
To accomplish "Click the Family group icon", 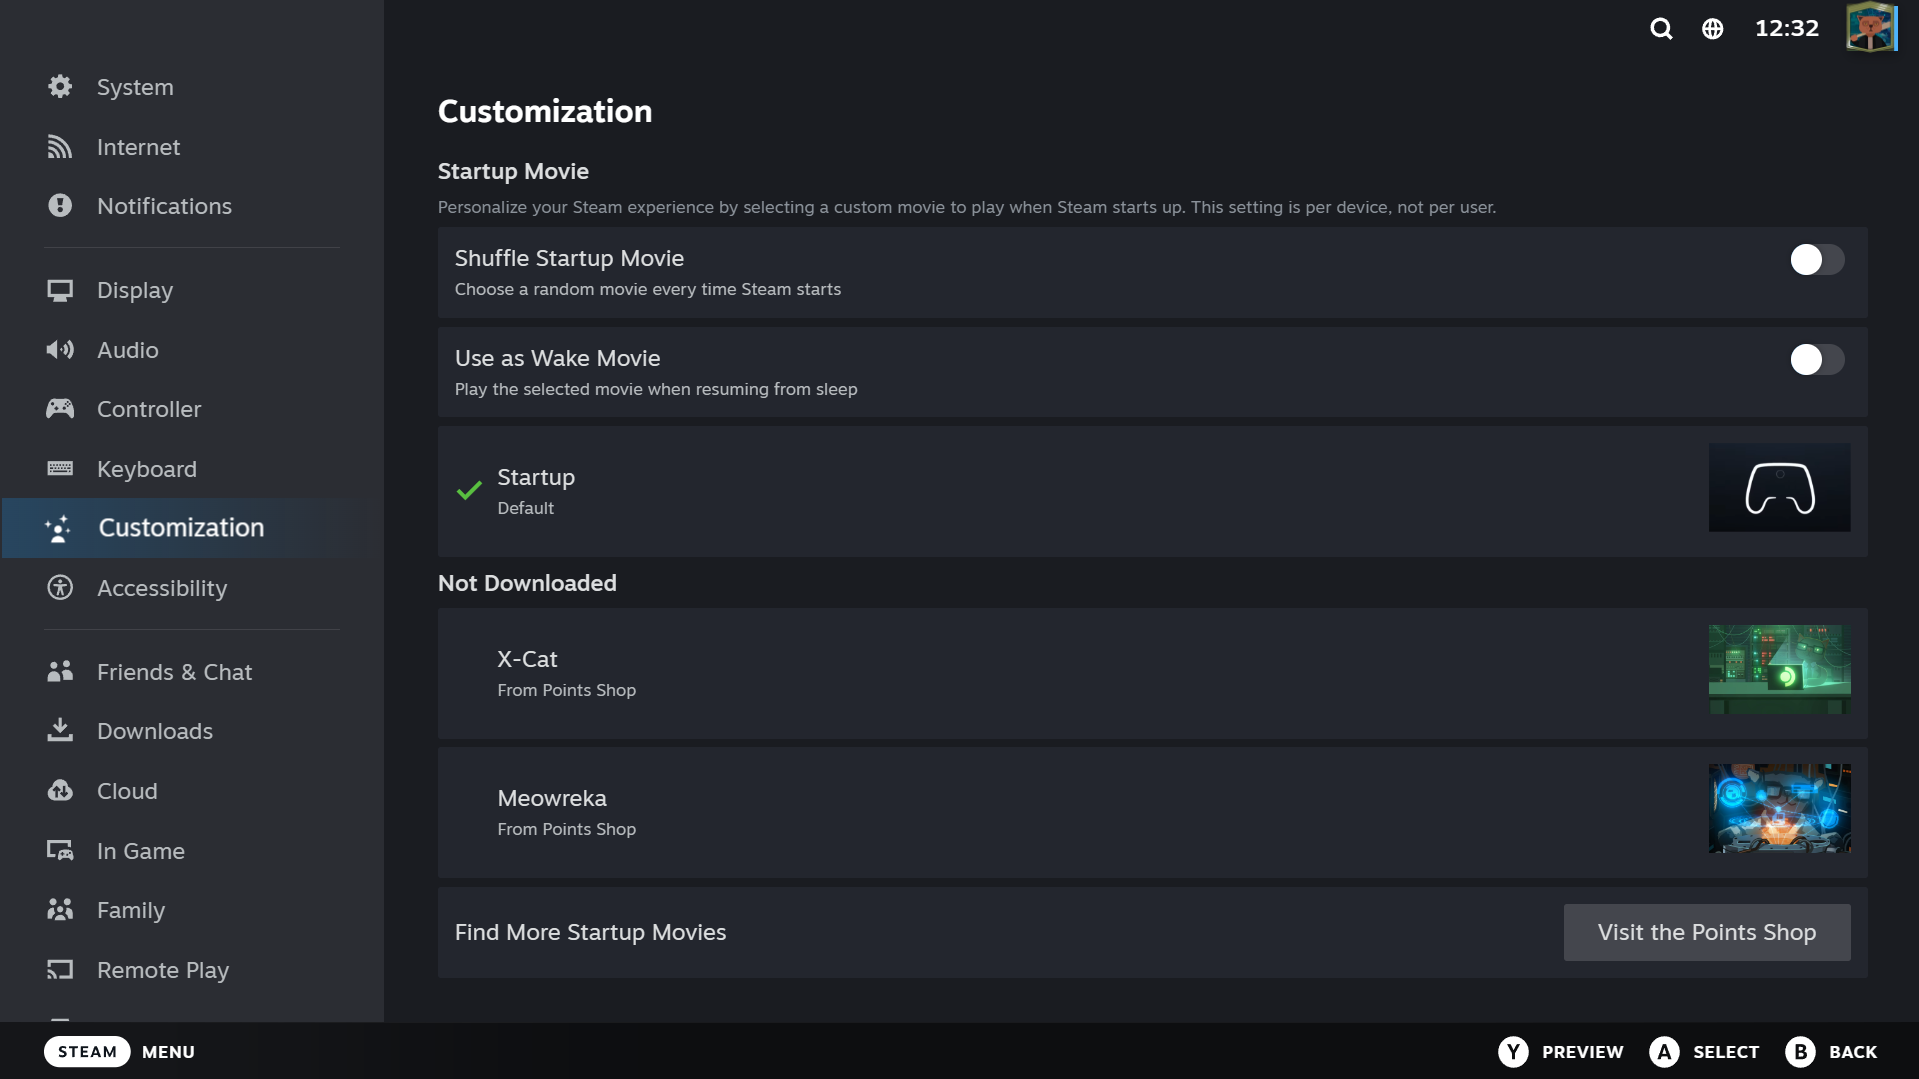I will tap(60, 910).
